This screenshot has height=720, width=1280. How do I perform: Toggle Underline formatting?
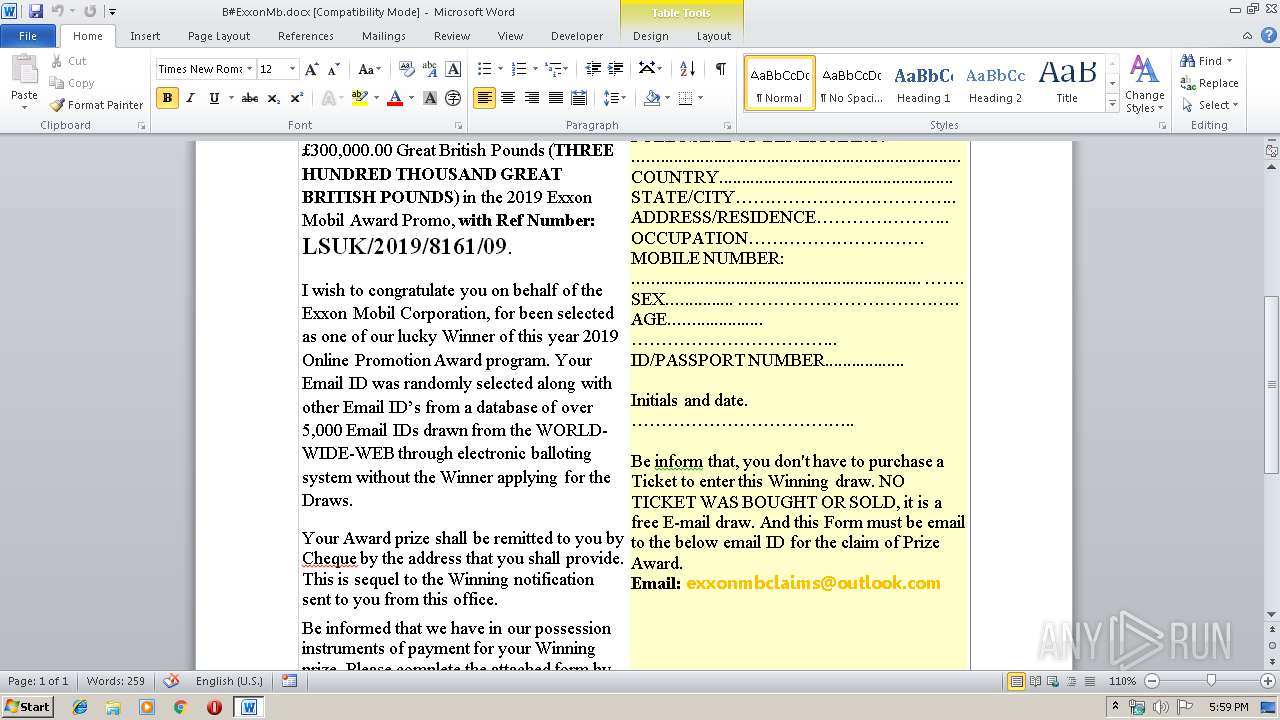(x=214, y=98)
